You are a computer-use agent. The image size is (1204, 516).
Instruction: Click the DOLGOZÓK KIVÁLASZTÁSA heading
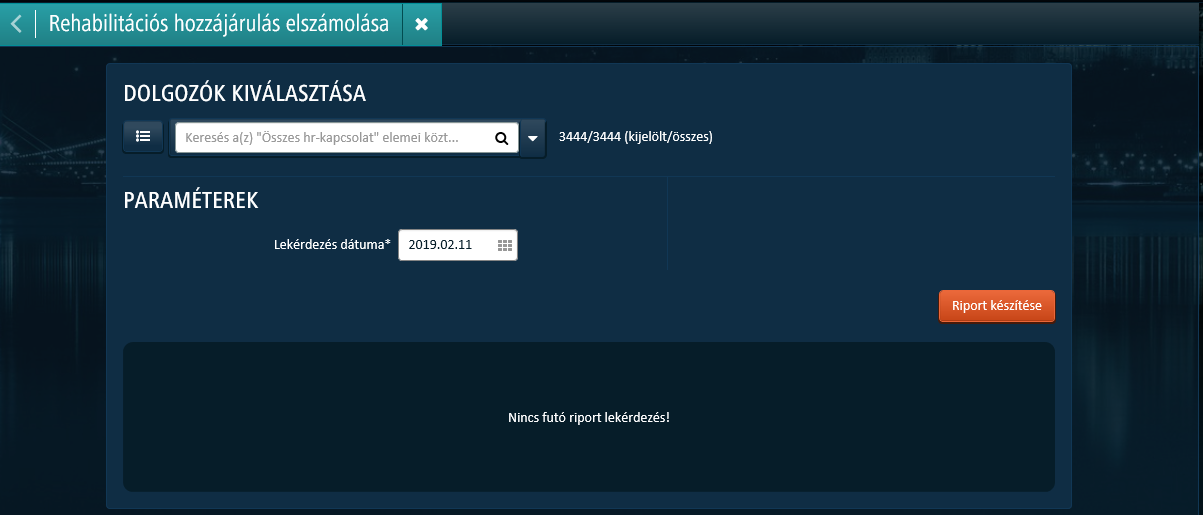[x=244, y=94]
